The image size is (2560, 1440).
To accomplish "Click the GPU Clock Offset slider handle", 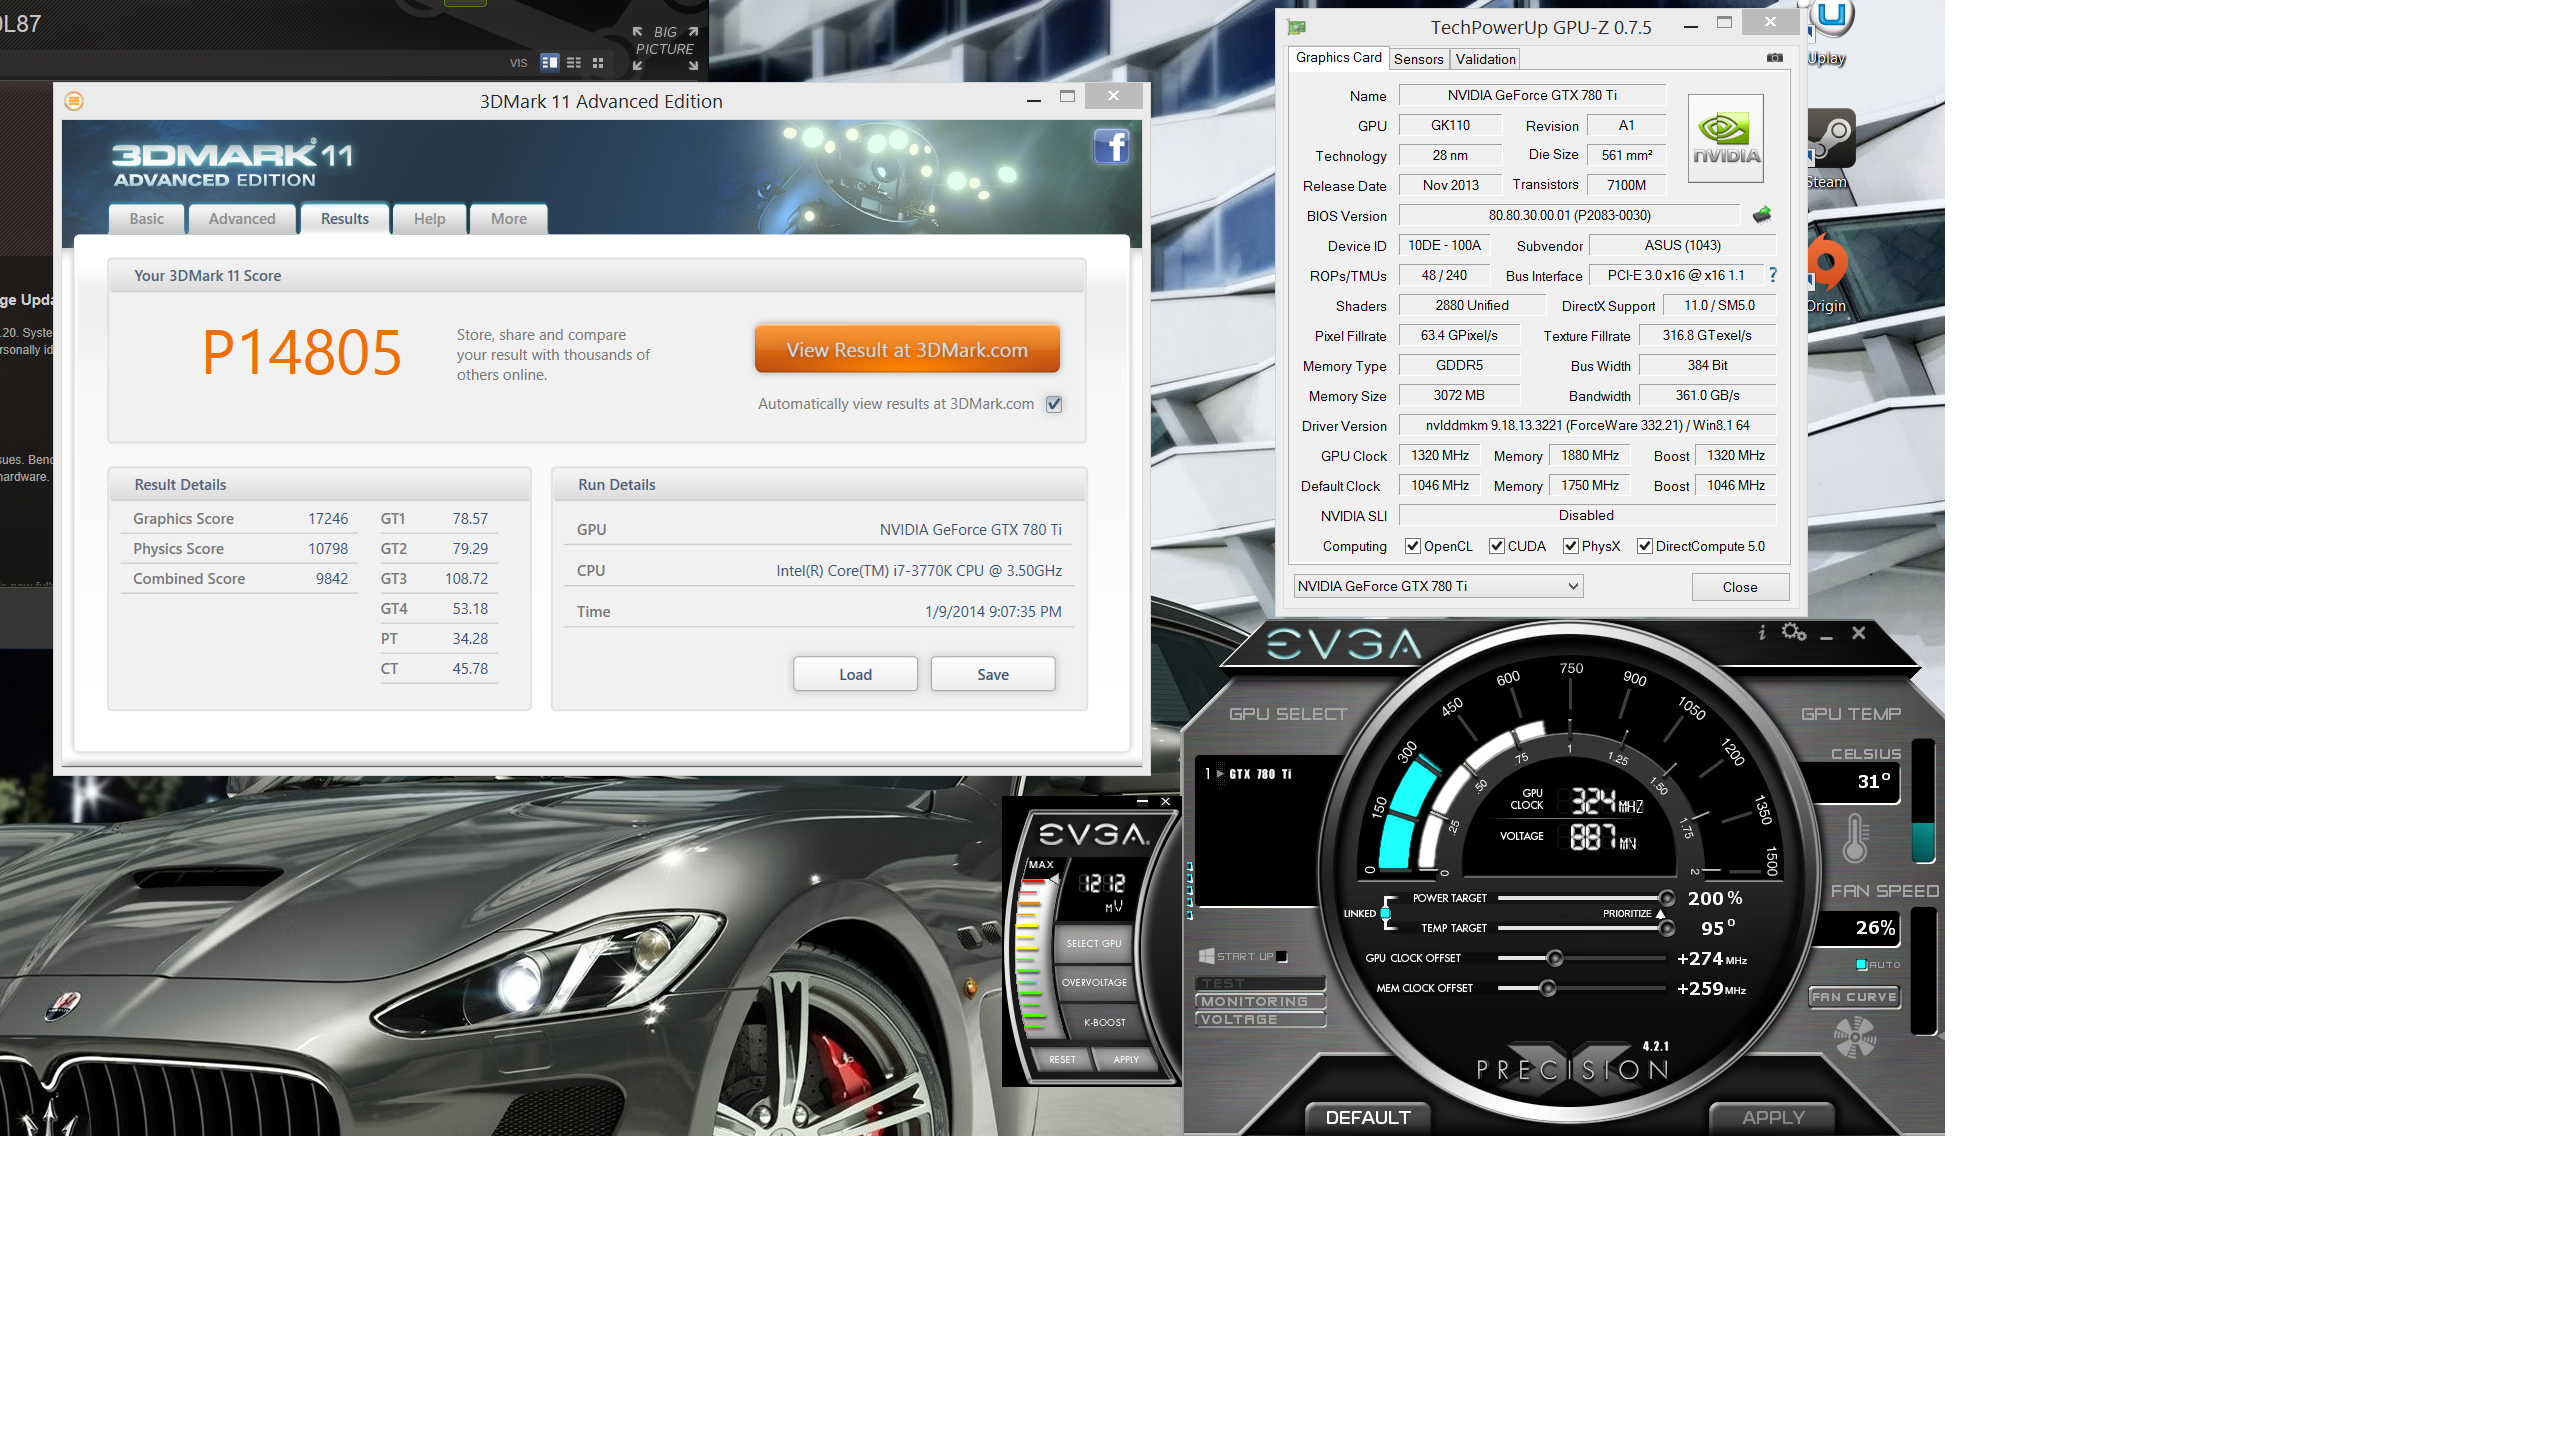I will (x=1555, y=958).
